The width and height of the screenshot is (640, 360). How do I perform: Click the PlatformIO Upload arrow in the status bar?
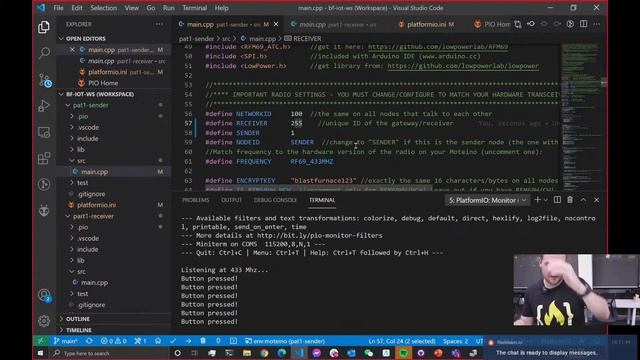pyautogui.click(x=188, y=341)
